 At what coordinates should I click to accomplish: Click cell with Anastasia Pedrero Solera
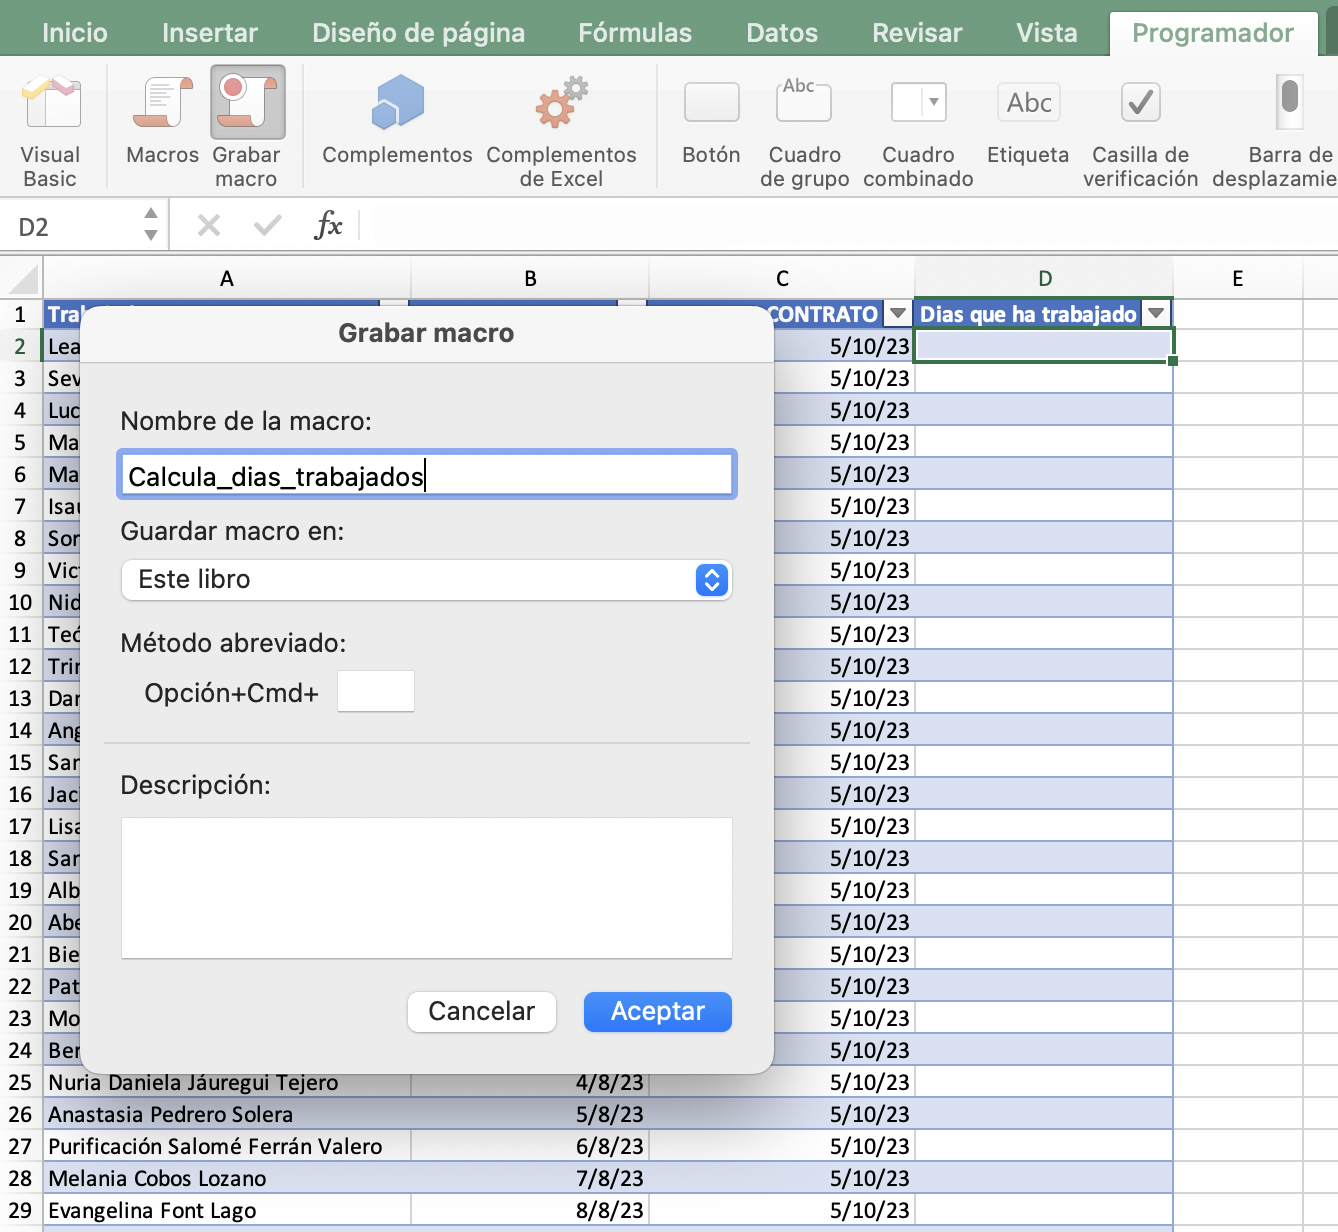[x=227, y=1114]
